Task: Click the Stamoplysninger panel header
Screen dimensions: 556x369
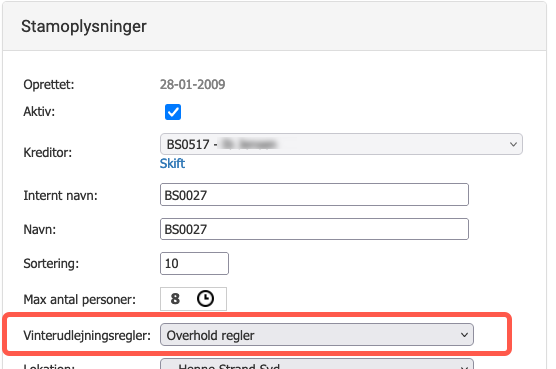Action: [274, 26]
